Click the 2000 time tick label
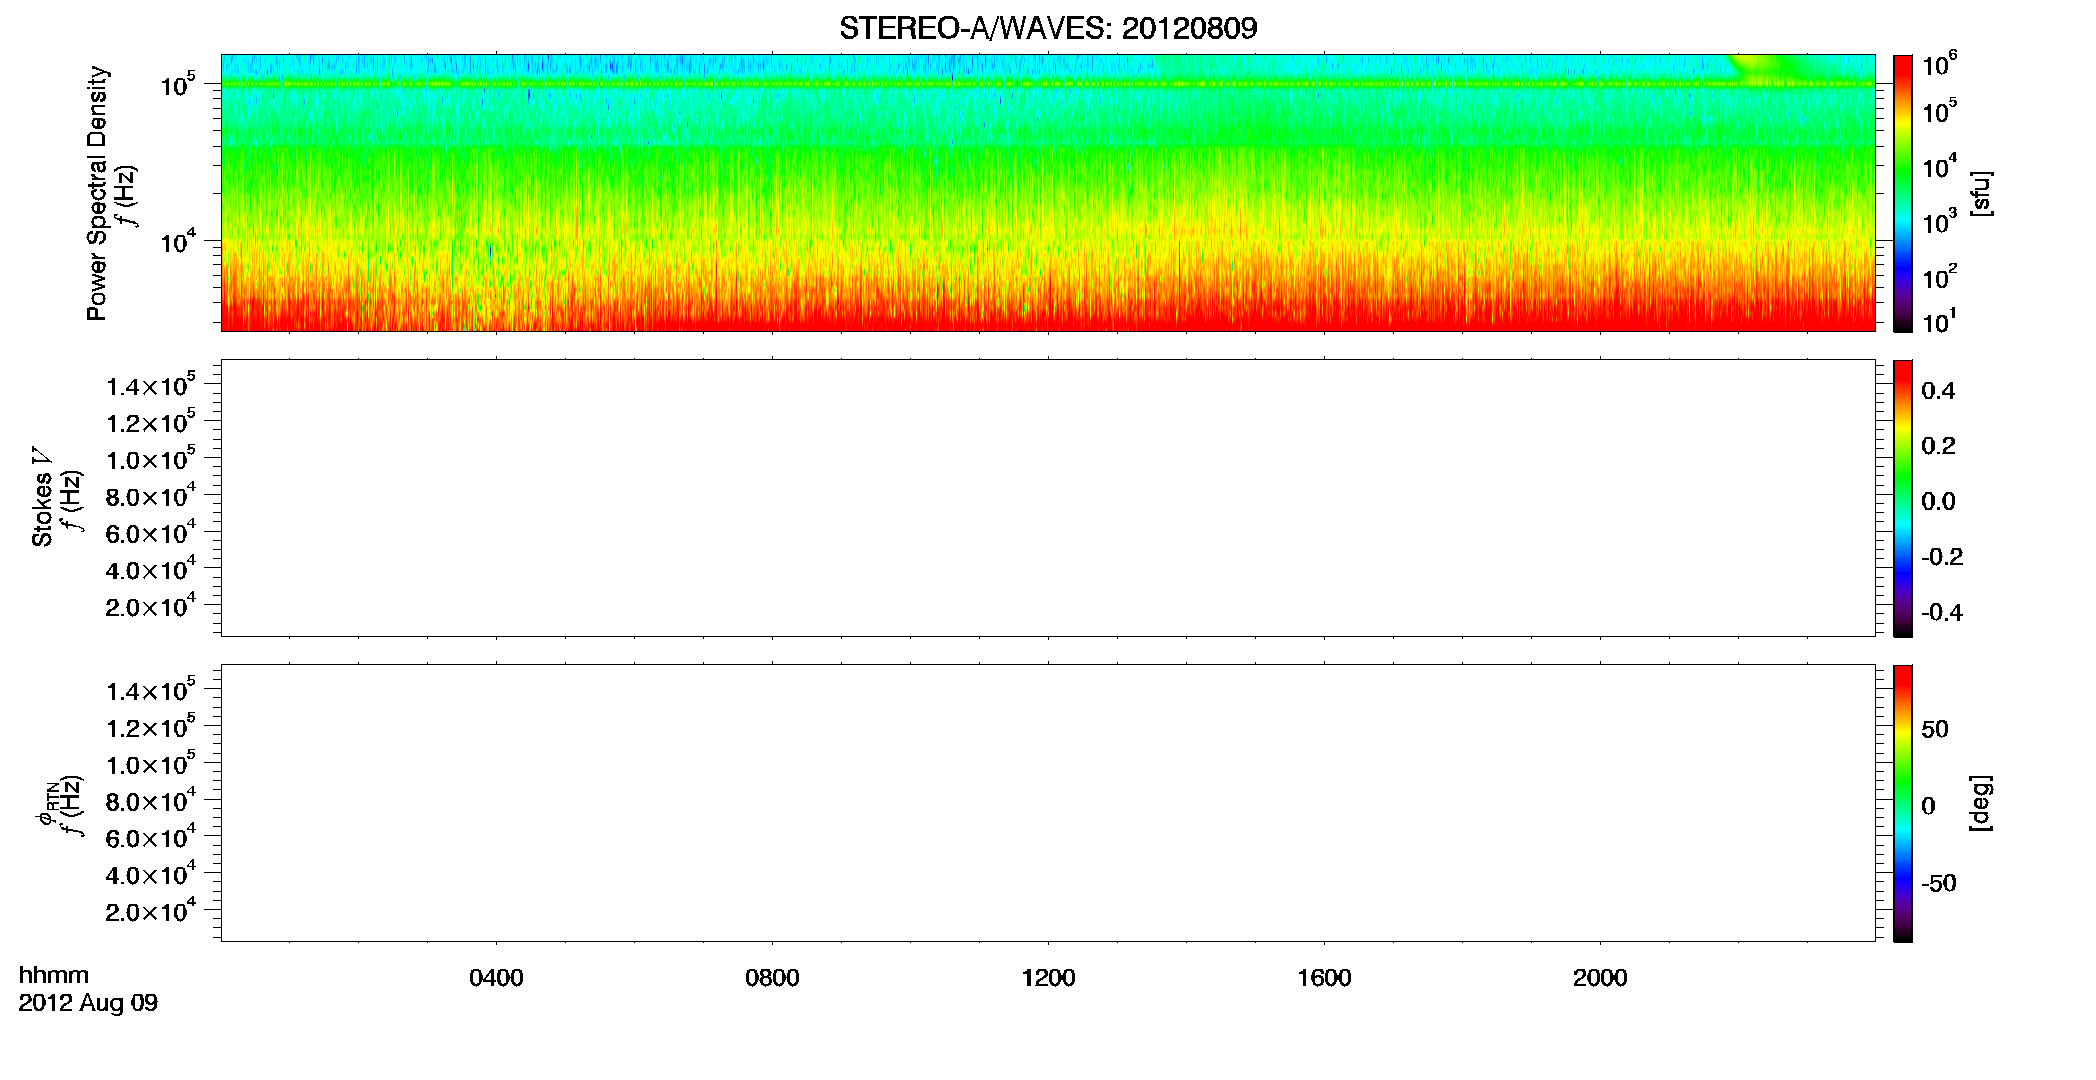 click(x=1600, y=978)
